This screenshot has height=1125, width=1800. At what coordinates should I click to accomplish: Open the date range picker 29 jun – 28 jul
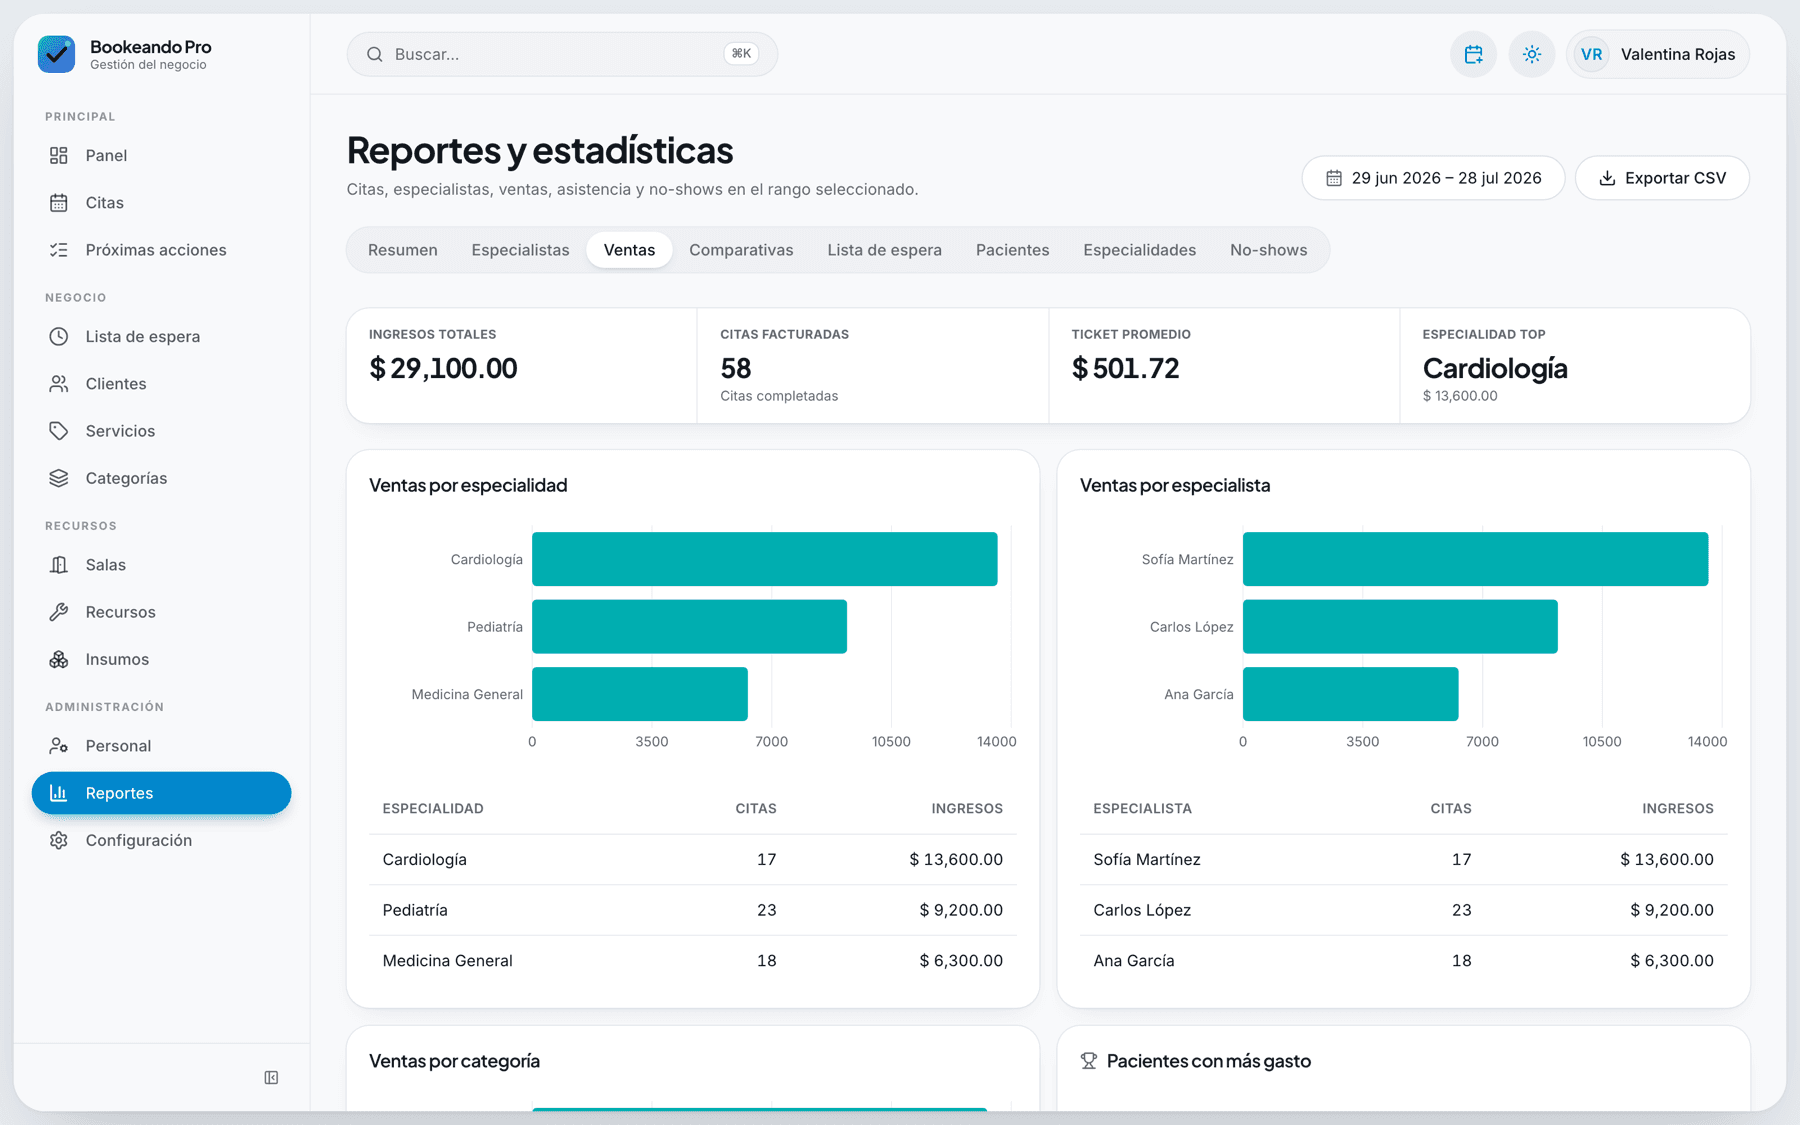click(x=1433, y=178)
